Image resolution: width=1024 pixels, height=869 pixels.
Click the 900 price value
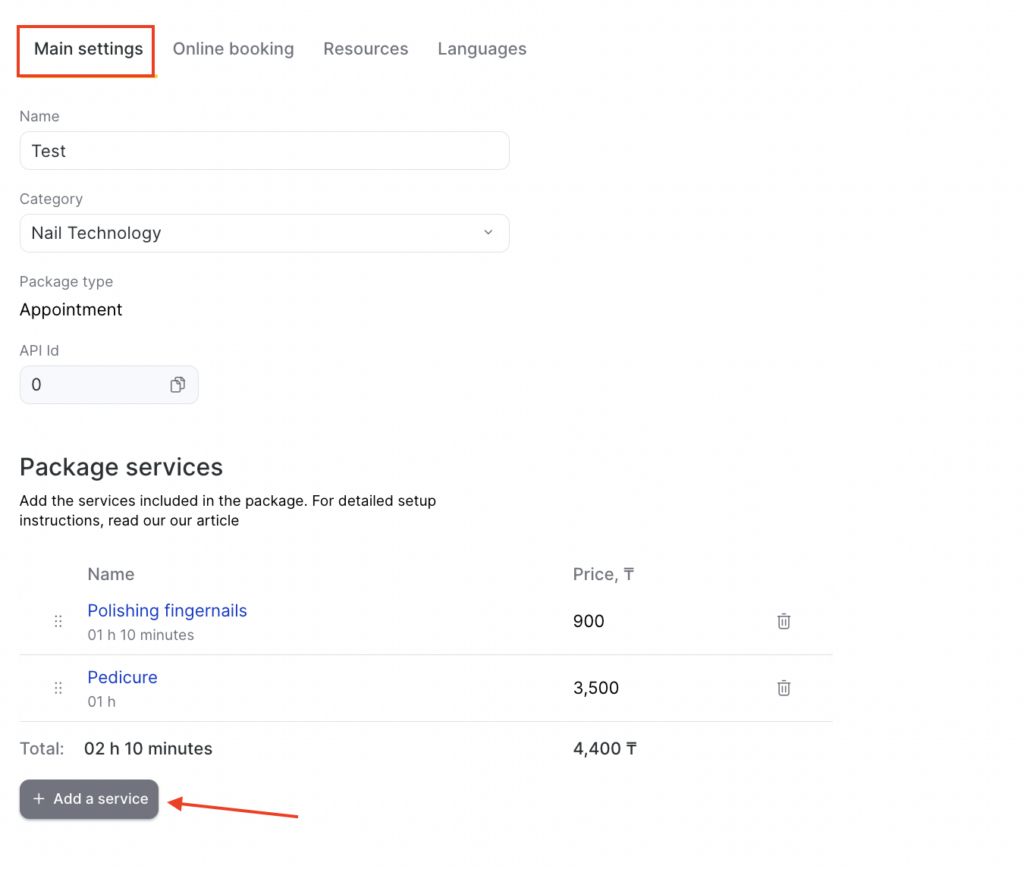(x=589, y=621)
